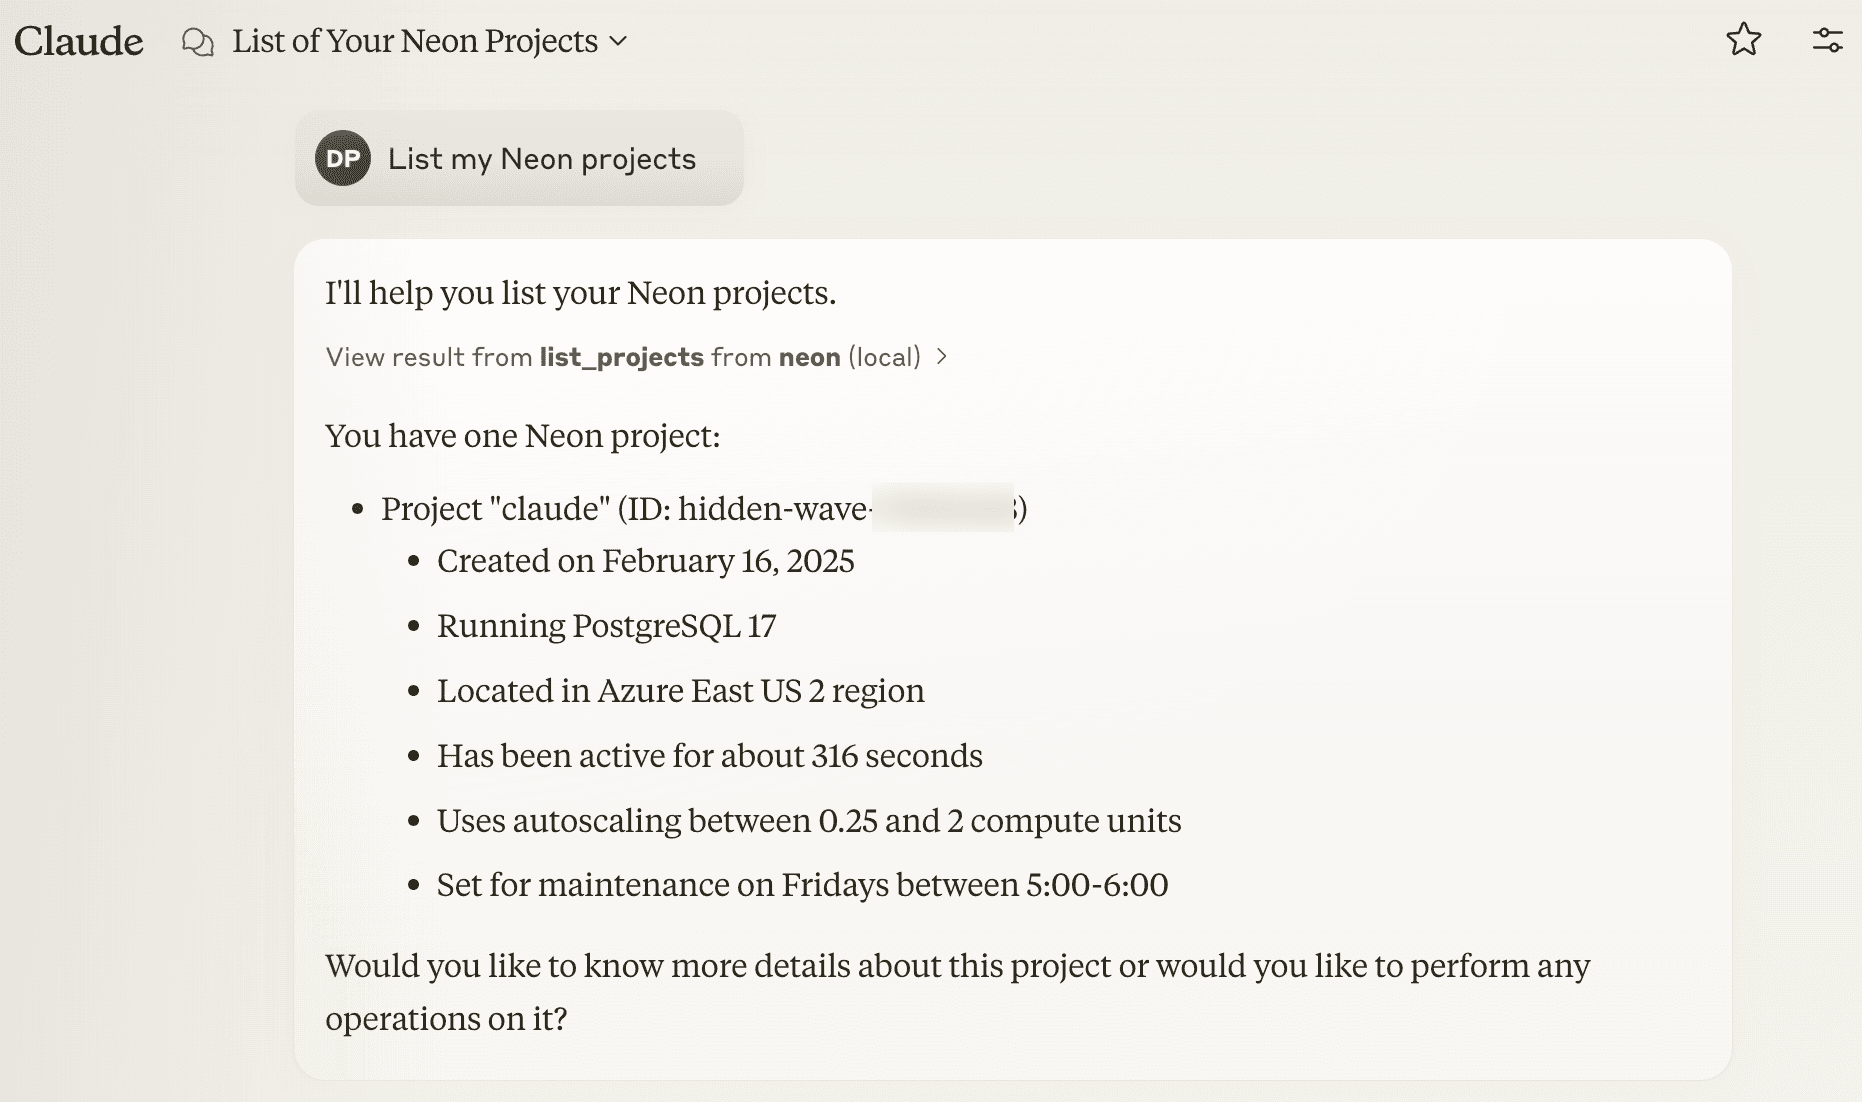Open the chat controls sliders icon

[x=1827, y=40]
